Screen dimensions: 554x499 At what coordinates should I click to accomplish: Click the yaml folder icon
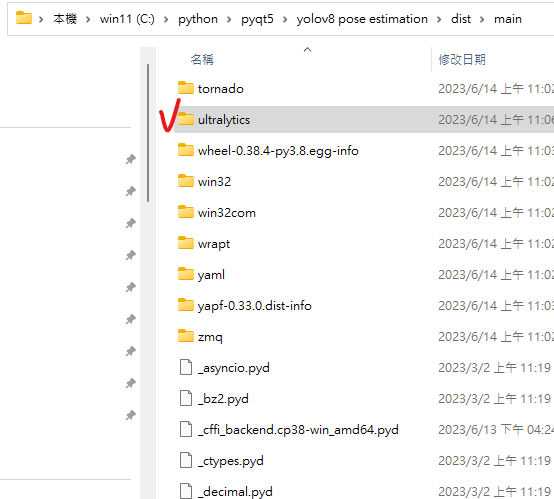pos(185,274)
